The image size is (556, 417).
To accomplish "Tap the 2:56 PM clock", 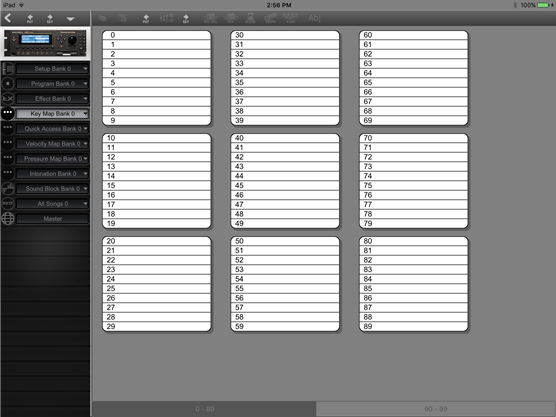I will (279, 5).
